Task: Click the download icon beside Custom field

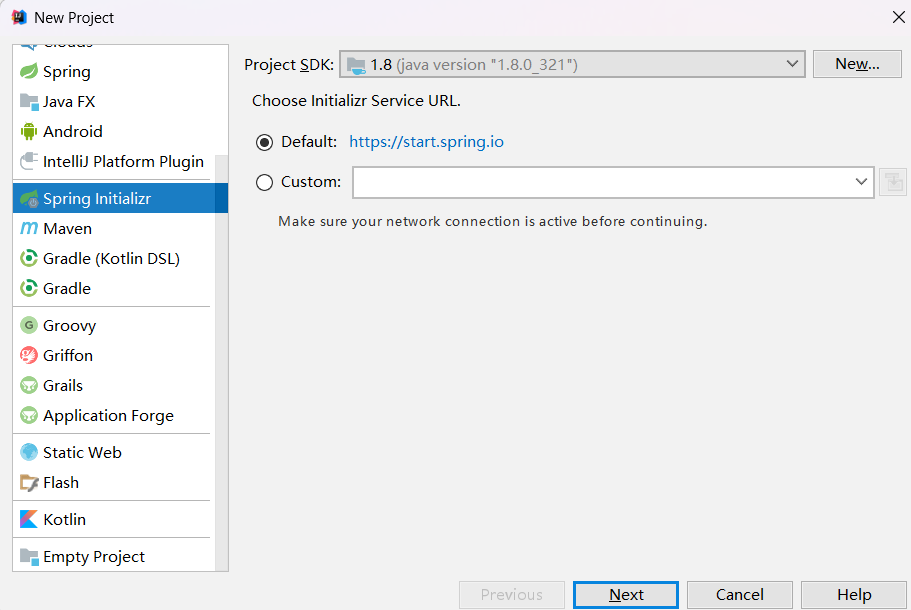Action: click(x=893, y=182)
